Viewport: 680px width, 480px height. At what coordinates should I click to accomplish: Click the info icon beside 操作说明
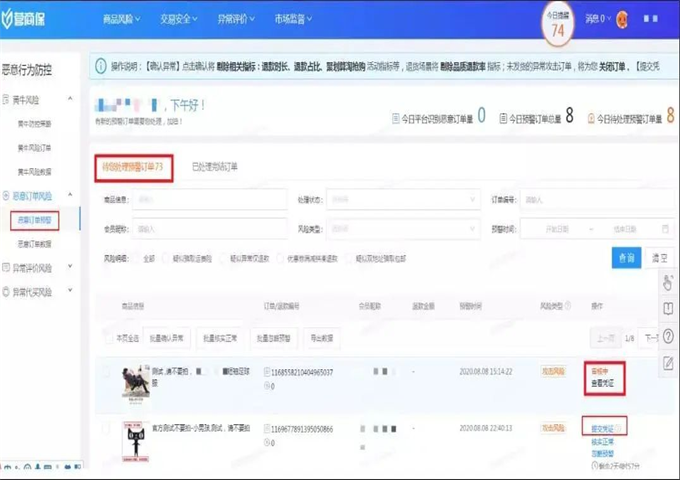click(101, 66)
